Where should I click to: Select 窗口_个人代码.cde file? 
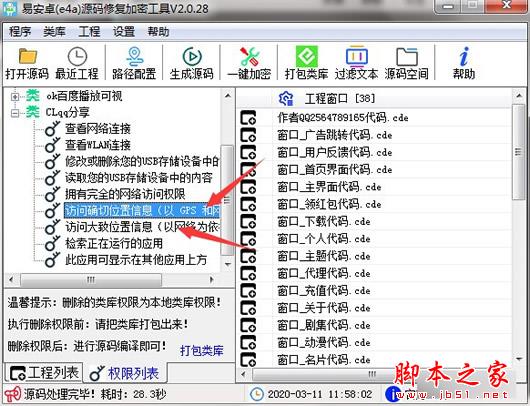point(324,239)
